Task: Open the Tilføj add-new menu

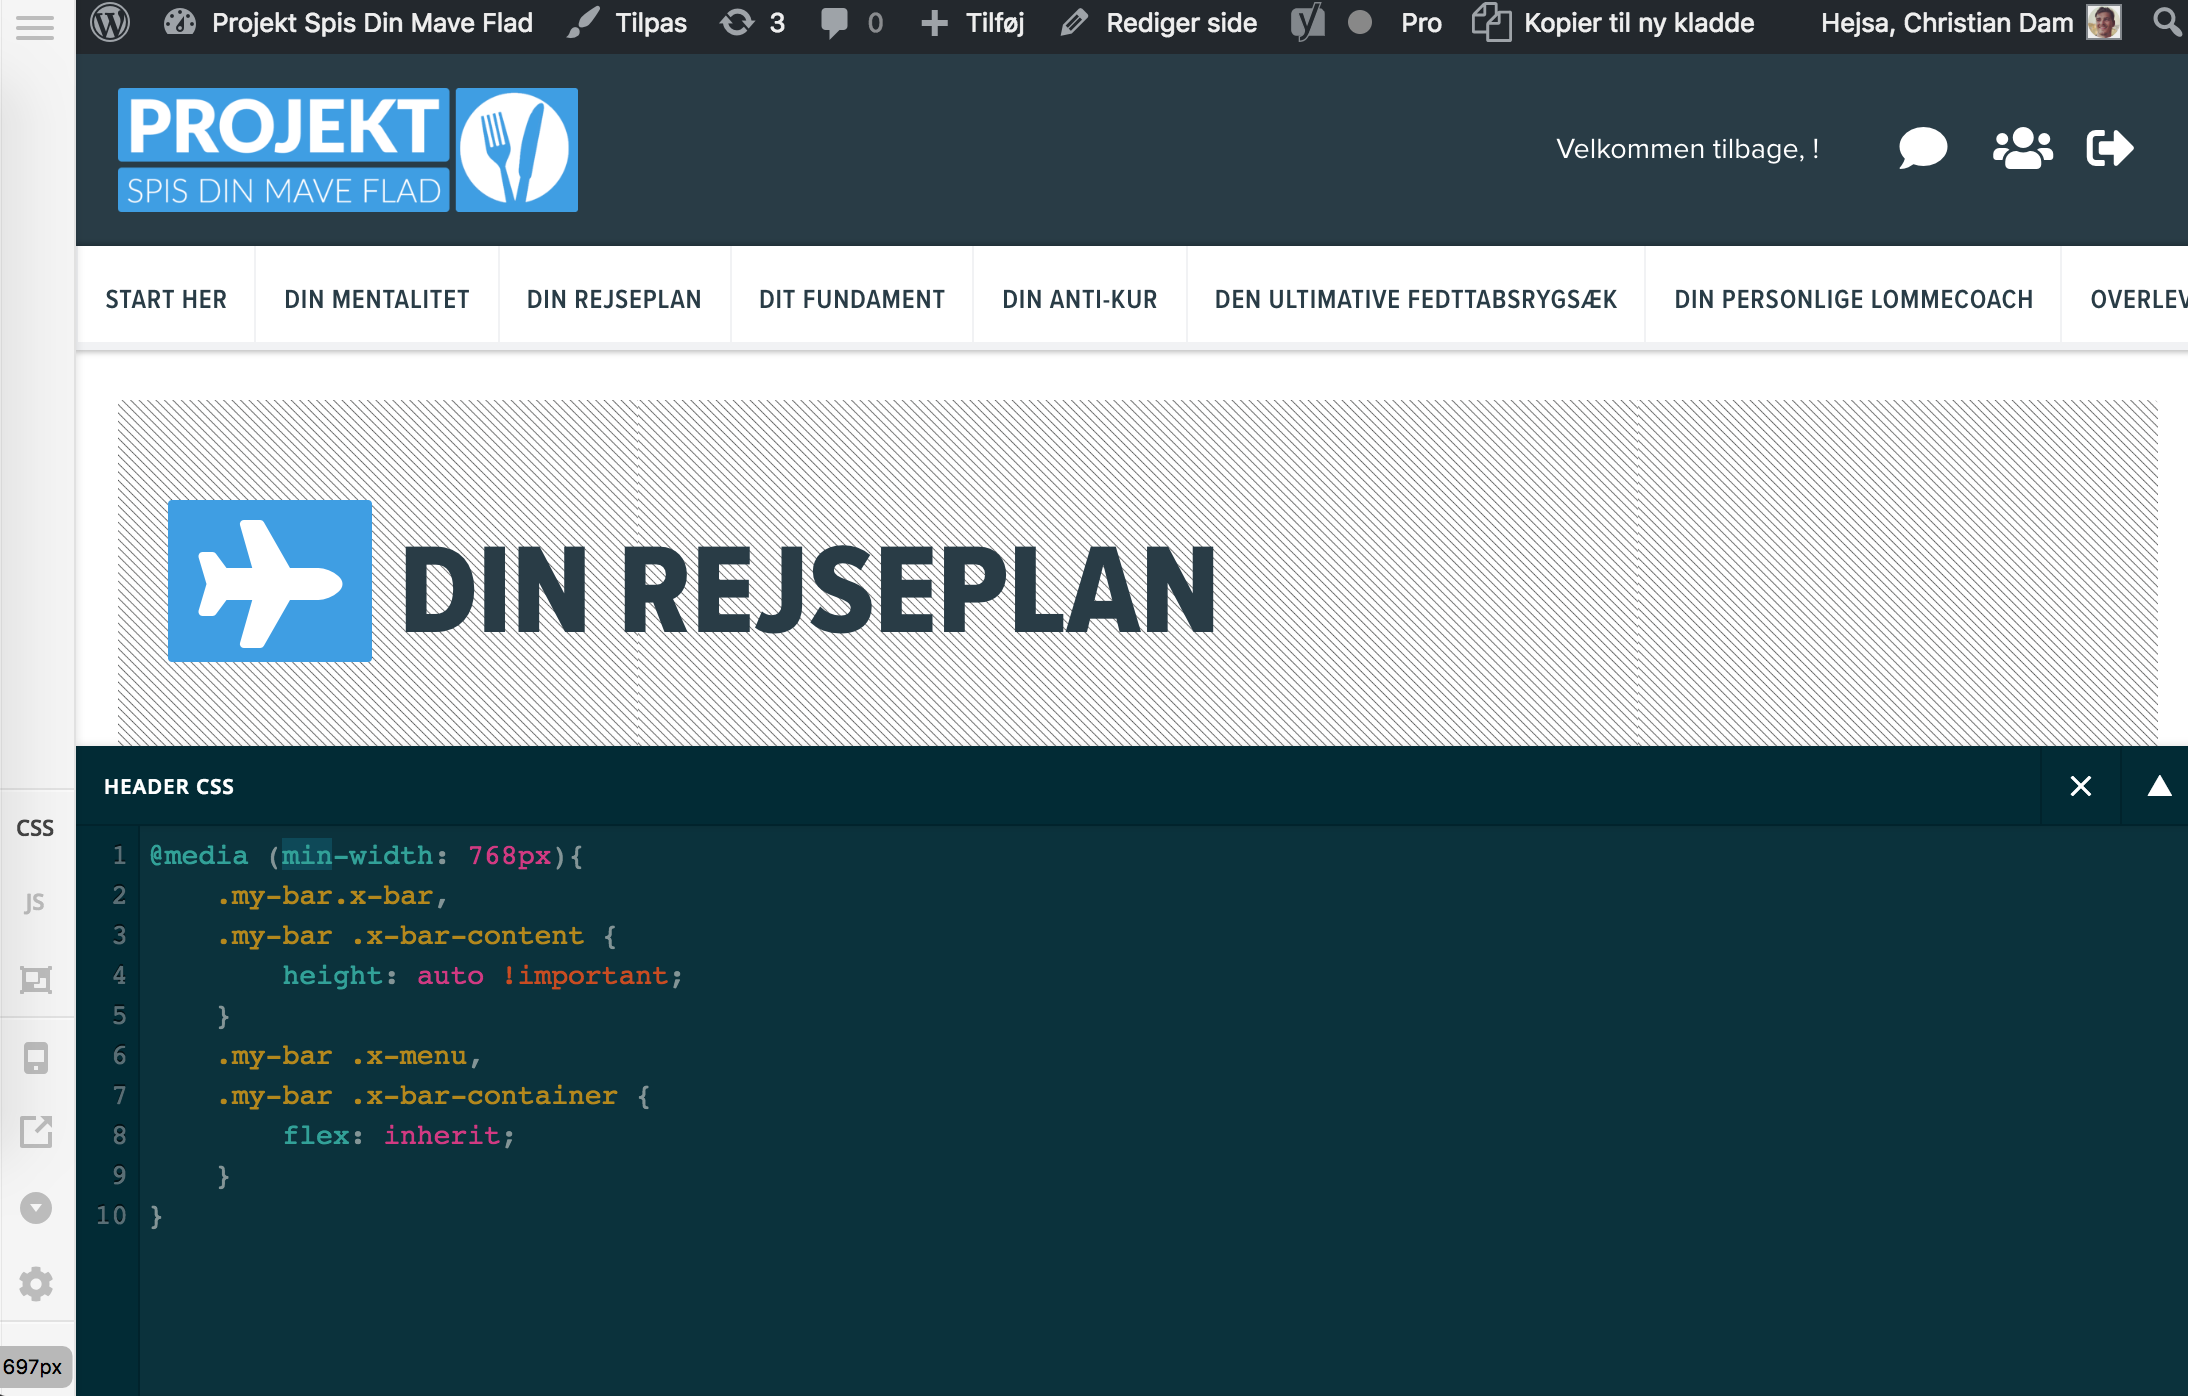Action: pos(973,22)
